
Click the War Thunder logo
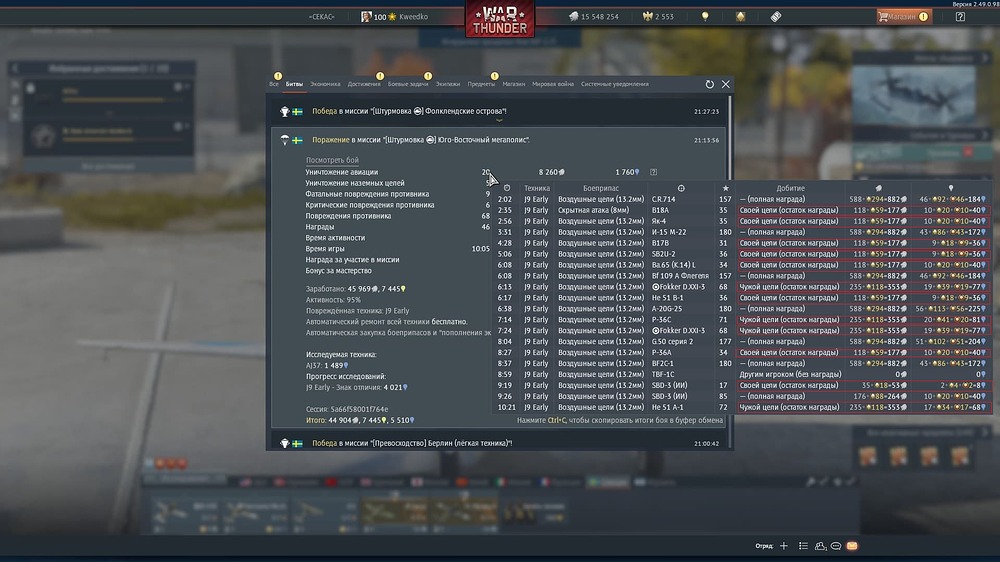tap(499, 20)
